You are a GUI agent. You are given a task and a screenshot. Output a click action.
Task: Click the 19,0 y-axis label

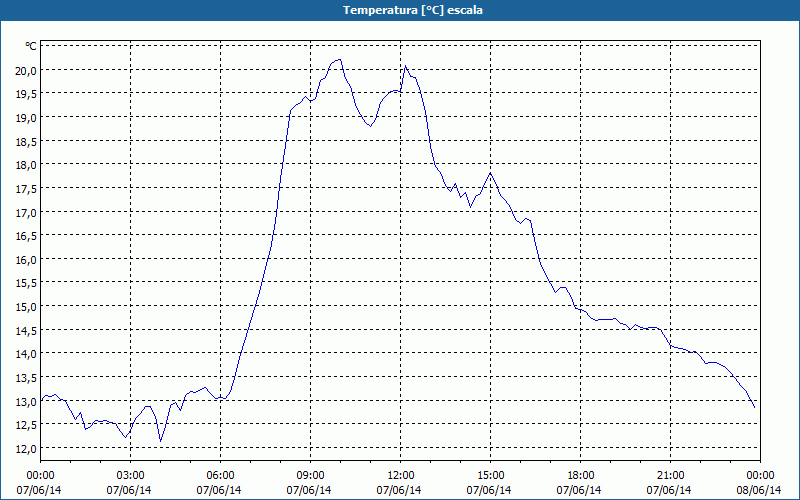pyautogui.click(x=26, y=118)
